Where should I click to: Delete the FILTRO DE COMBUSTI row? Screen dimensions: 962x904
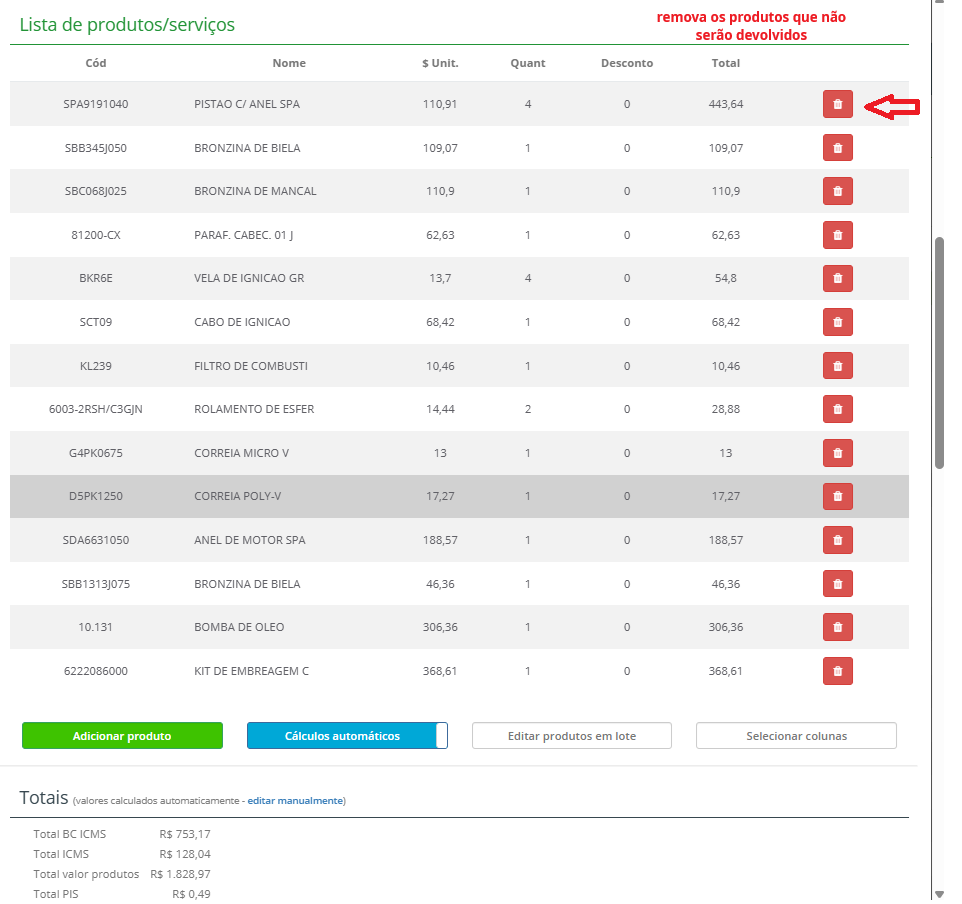tap(837, 366)
